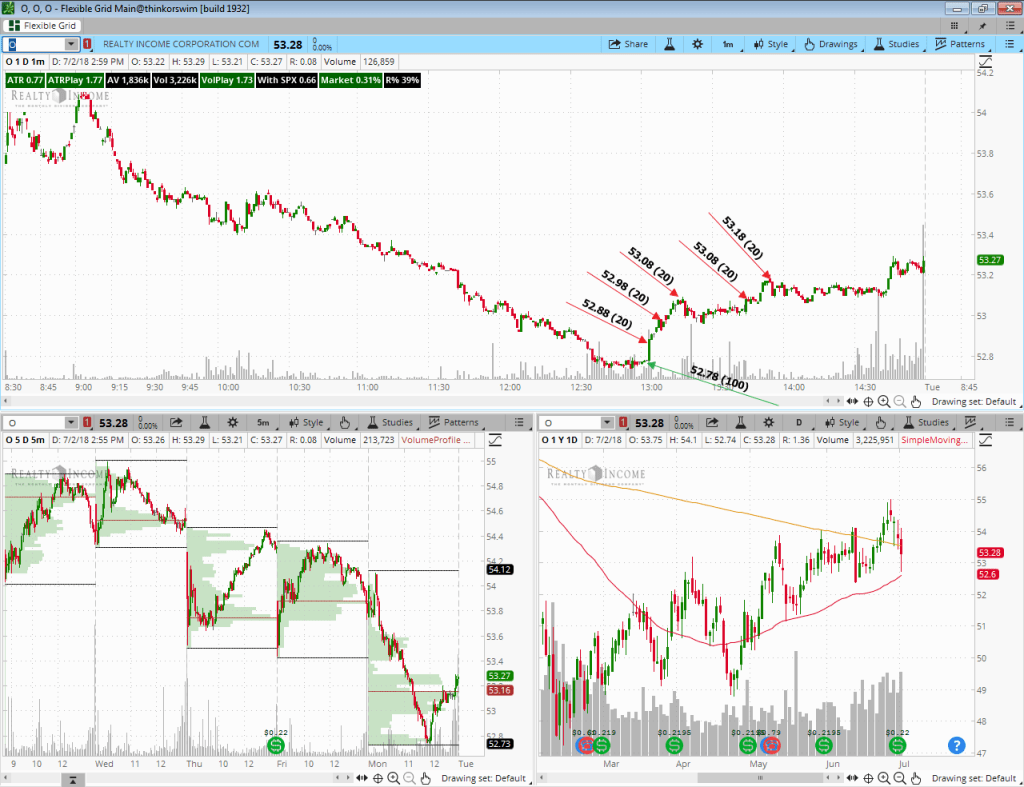Image resolution: width=1024 pixels, height=787 pixels.
Task: Click the symbol input field in bottom-left chart
Action: 34,422
